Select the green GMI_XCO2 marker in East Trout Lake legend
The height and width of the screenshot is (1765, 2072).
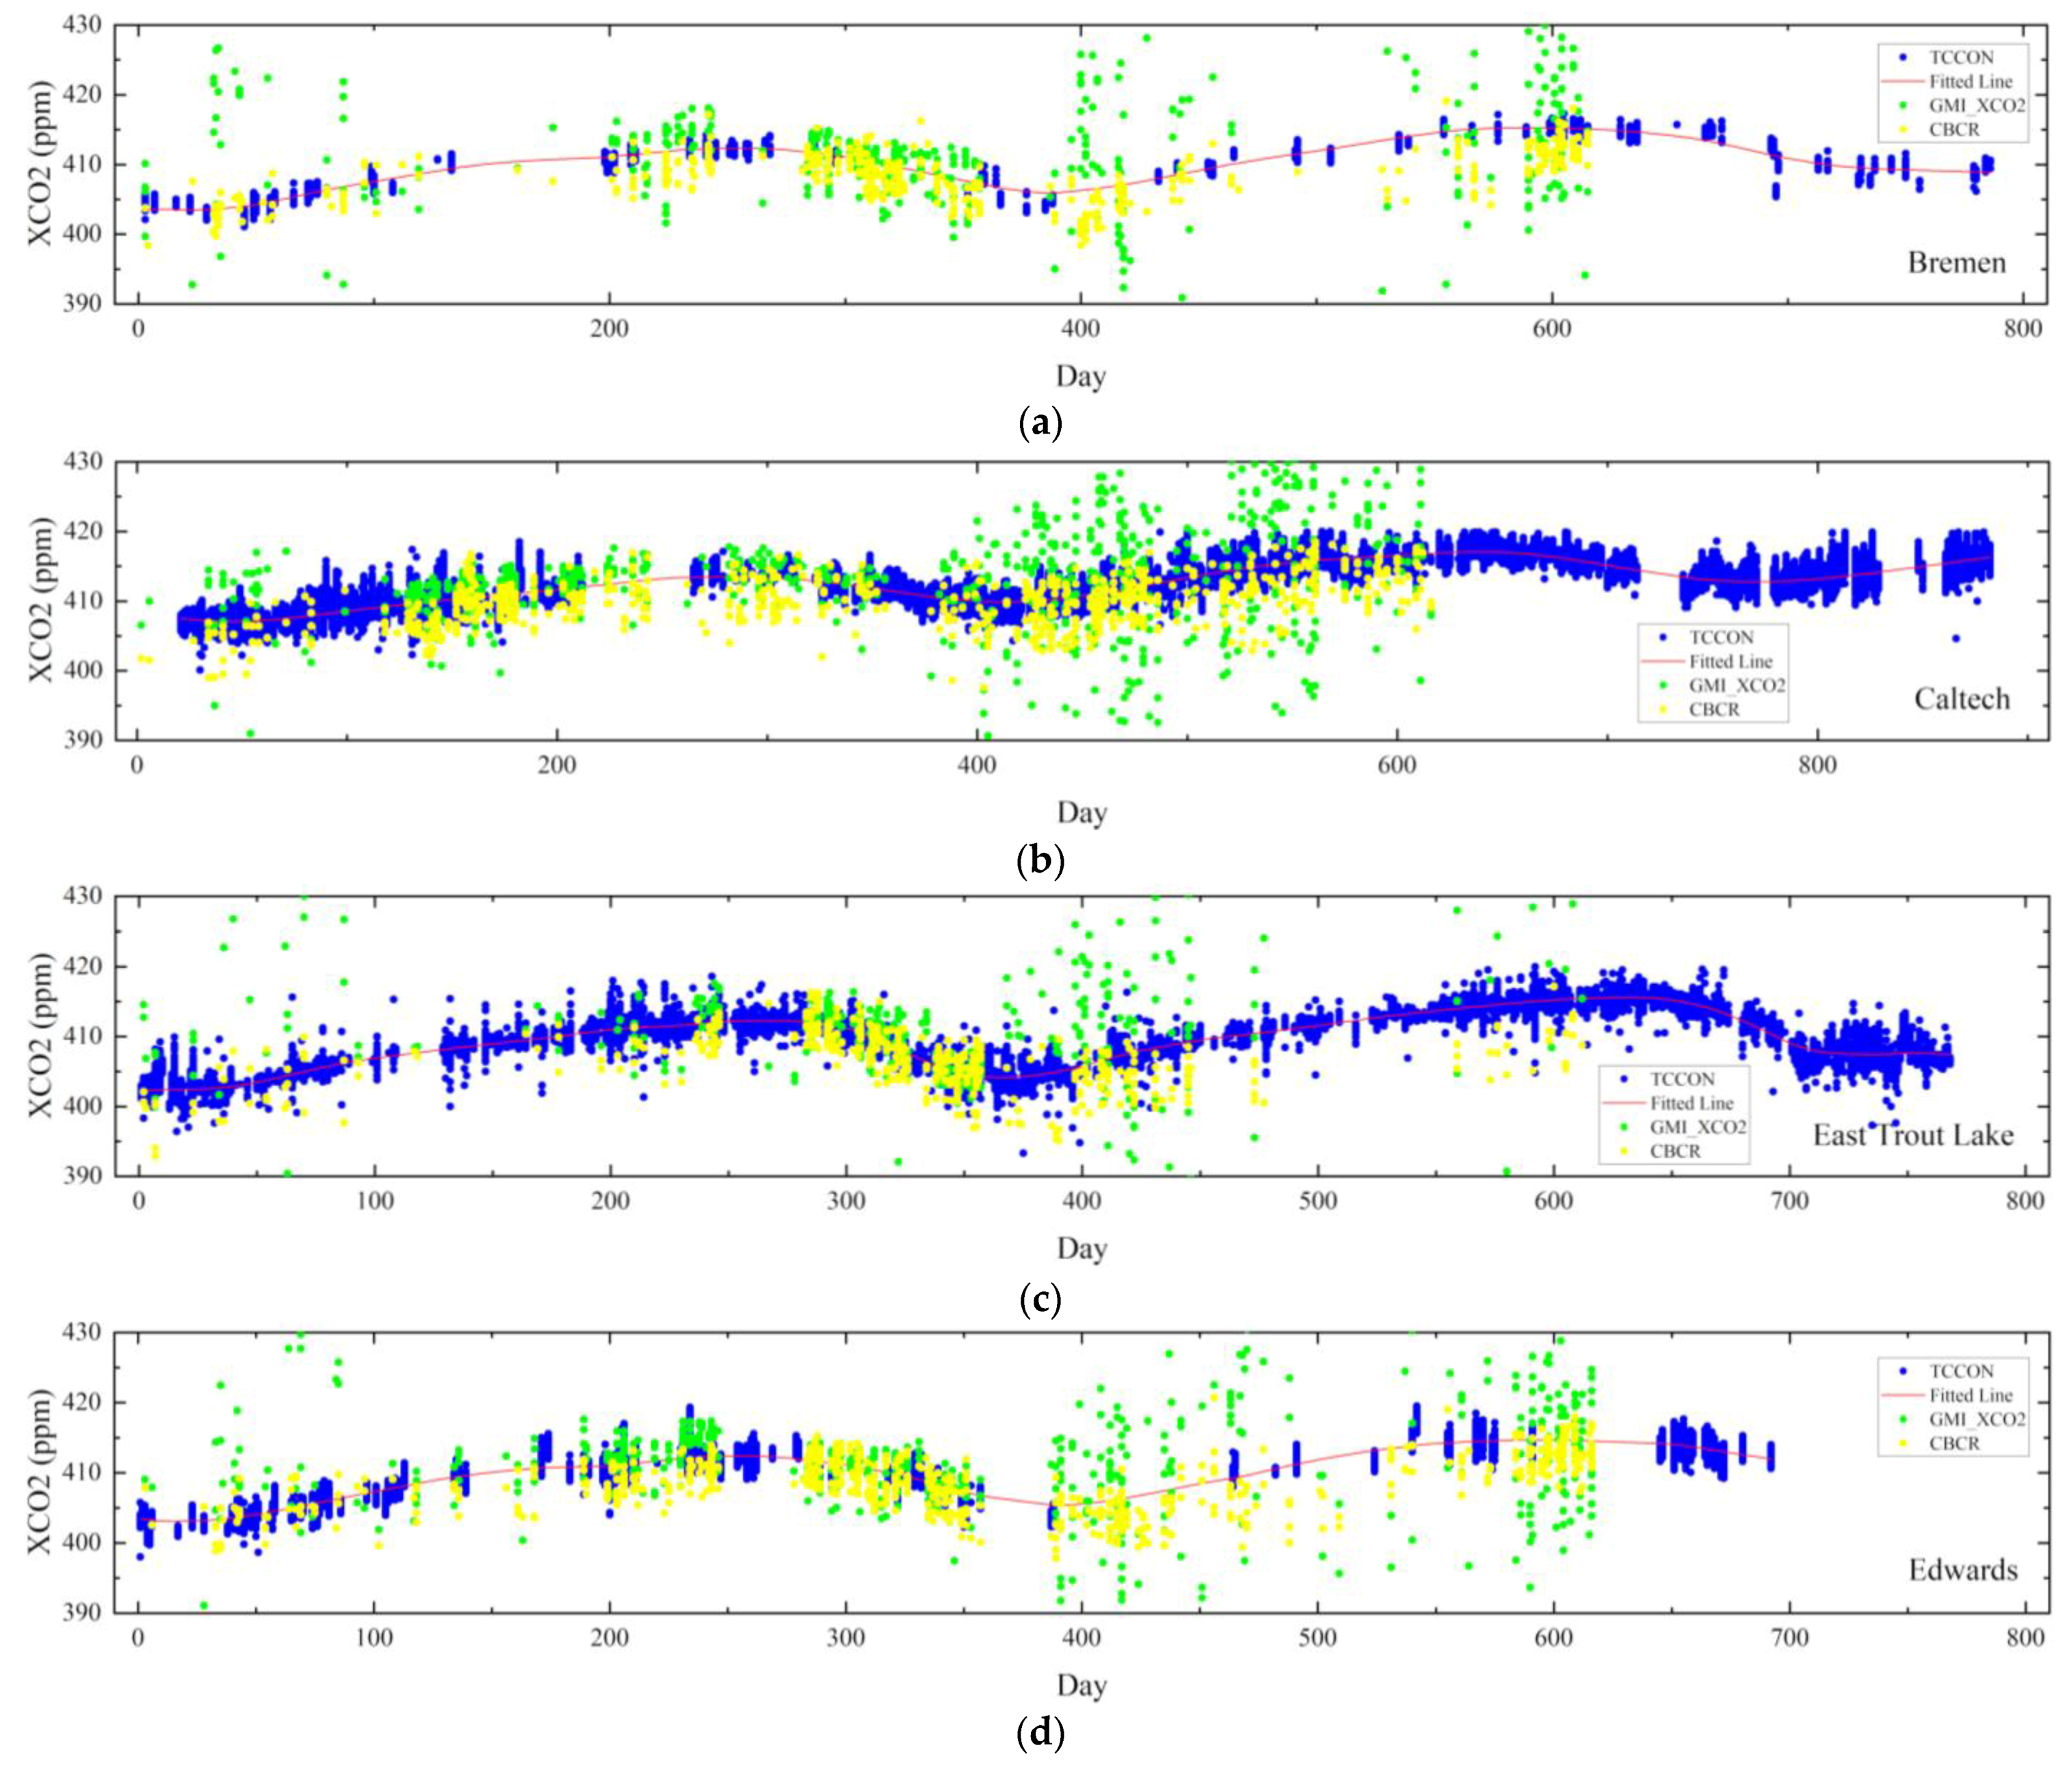click(1623, 1125)
